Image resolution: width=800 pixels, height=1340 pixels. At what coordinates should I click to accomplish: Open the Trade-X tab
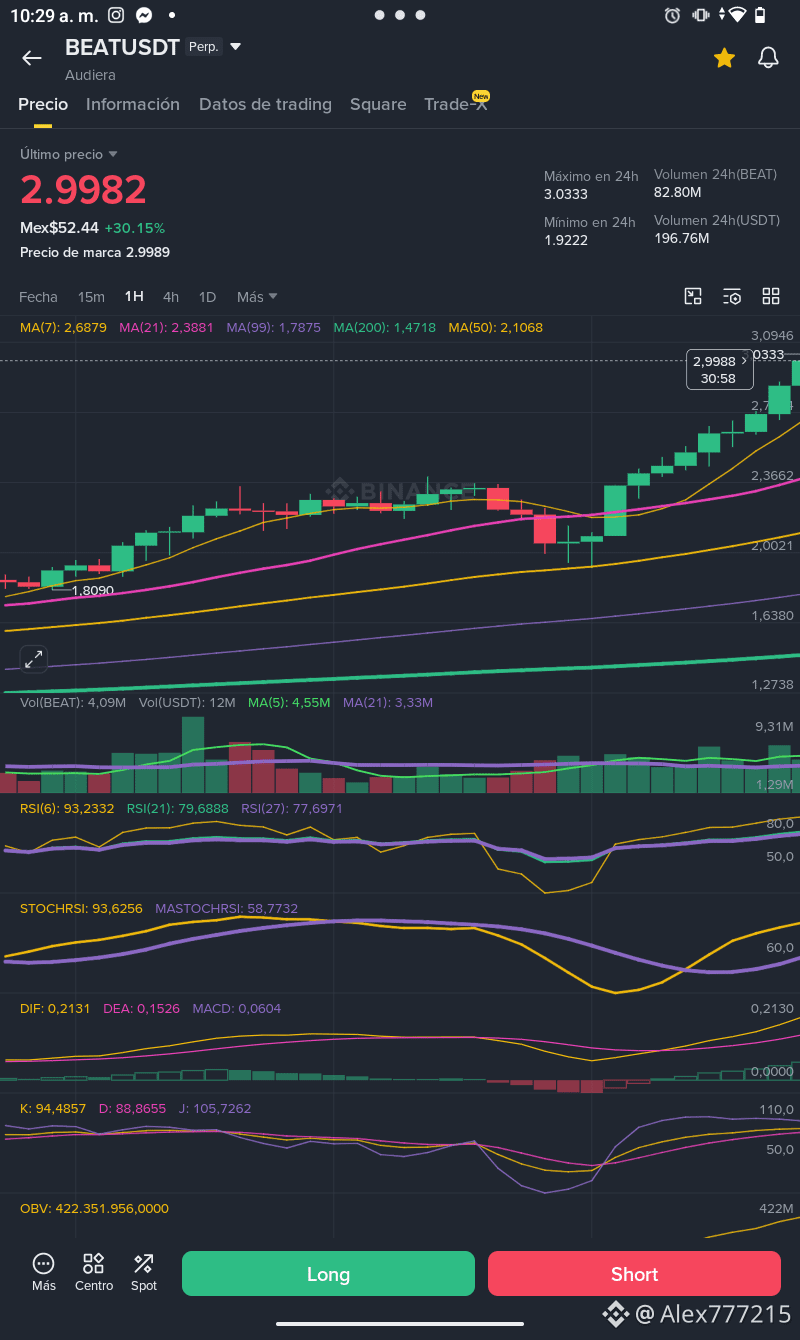click(456, 104)
